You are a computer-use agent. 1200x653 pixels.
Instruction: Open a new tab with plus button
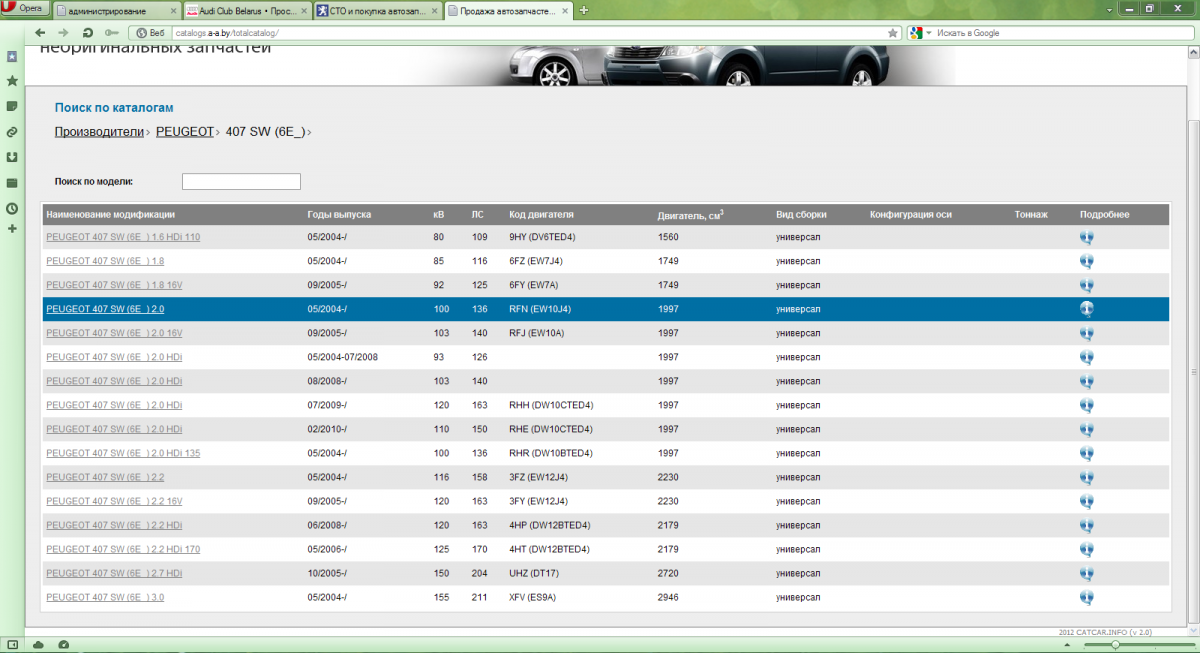click(x=584, y=10)
